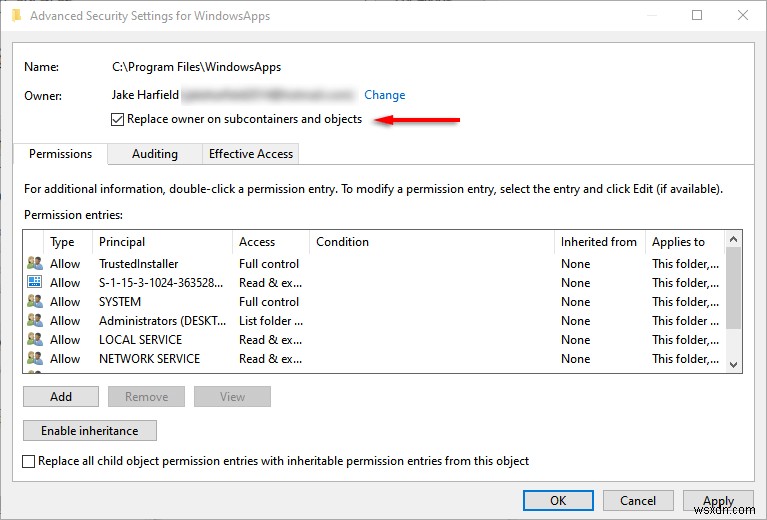767x520 pixels.
Task: Open the Auditing tab
Action: [155, 154]
